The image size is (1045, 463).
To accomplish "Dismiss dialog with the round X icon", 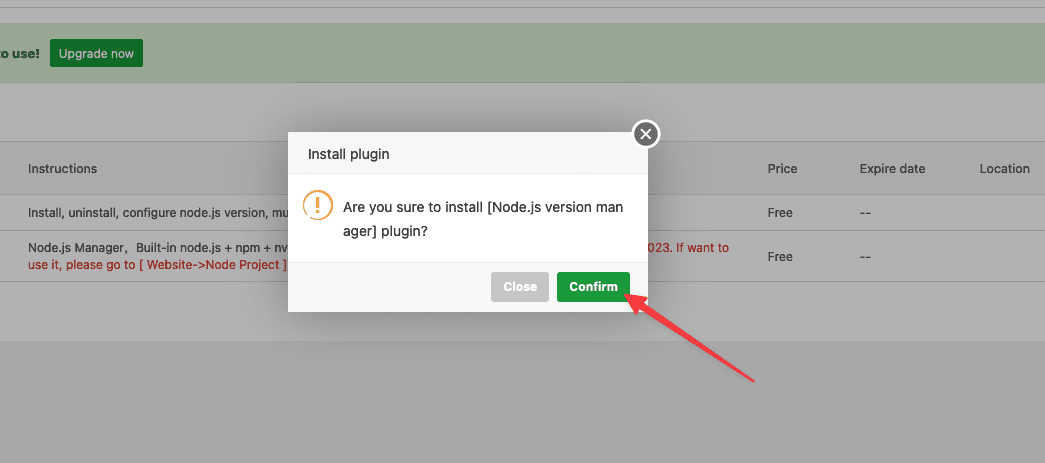I will click(x=646, y=134).
